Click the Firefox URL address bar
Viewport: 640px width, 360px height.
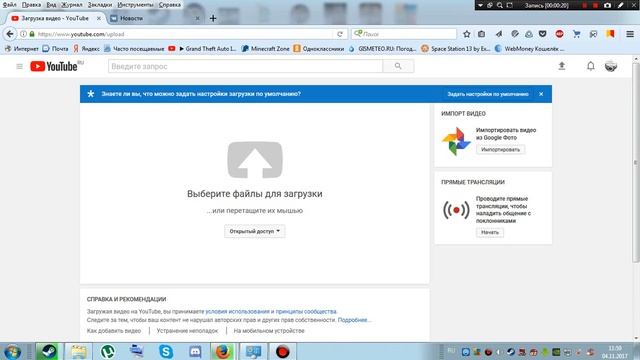[x=184, y=34]
